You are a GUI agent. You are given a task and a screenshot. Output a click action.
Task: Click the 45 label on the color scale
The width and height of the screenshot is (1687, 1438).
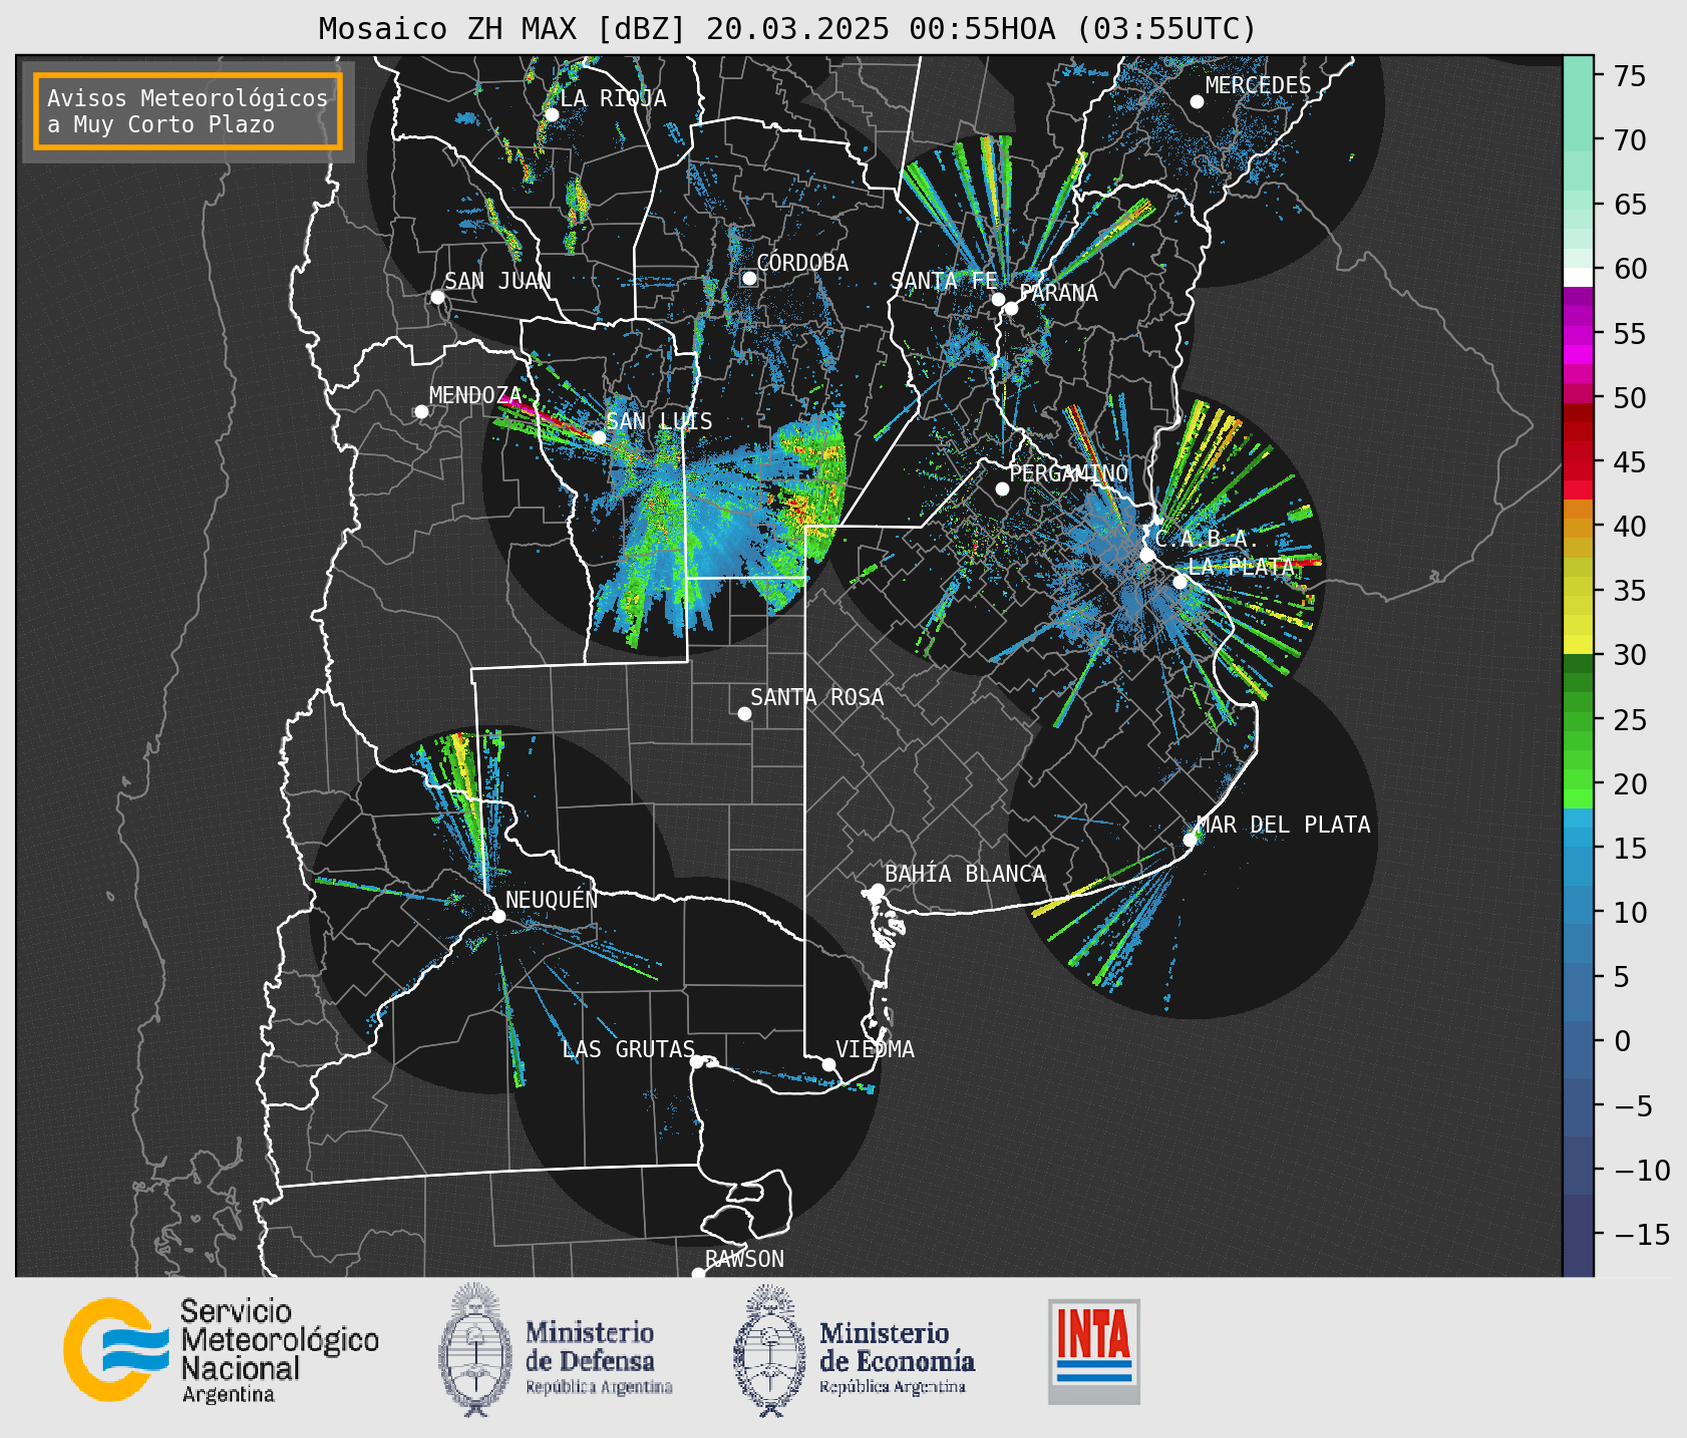(1629, 462)
